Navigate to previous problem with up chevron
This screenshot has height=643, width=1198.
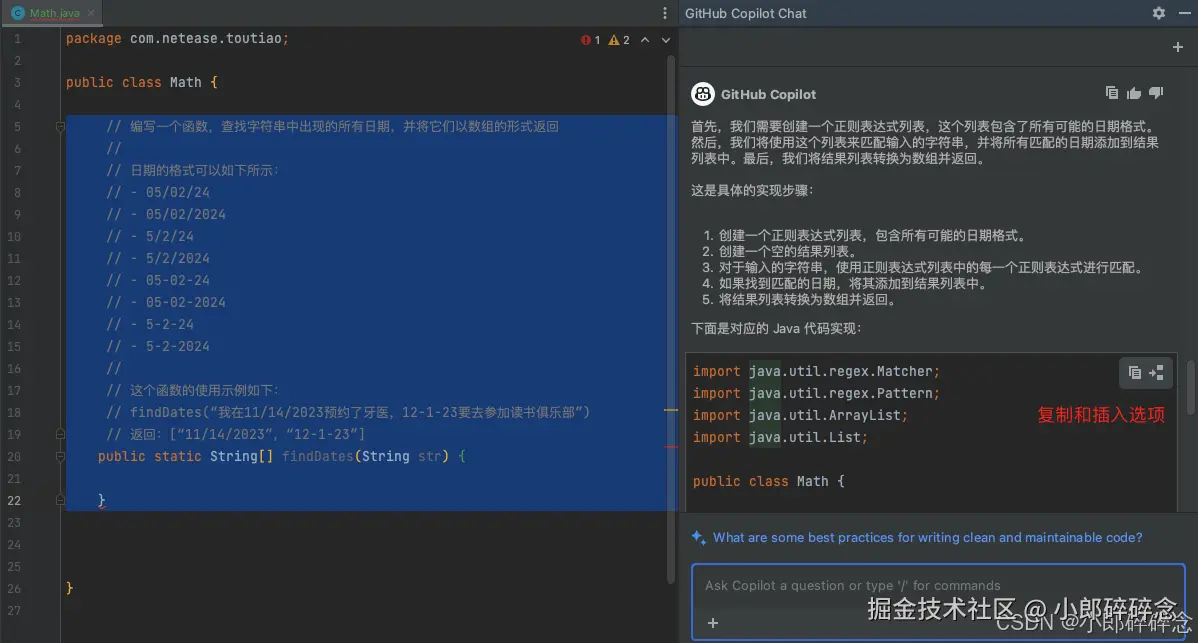[x=644, y=40]
